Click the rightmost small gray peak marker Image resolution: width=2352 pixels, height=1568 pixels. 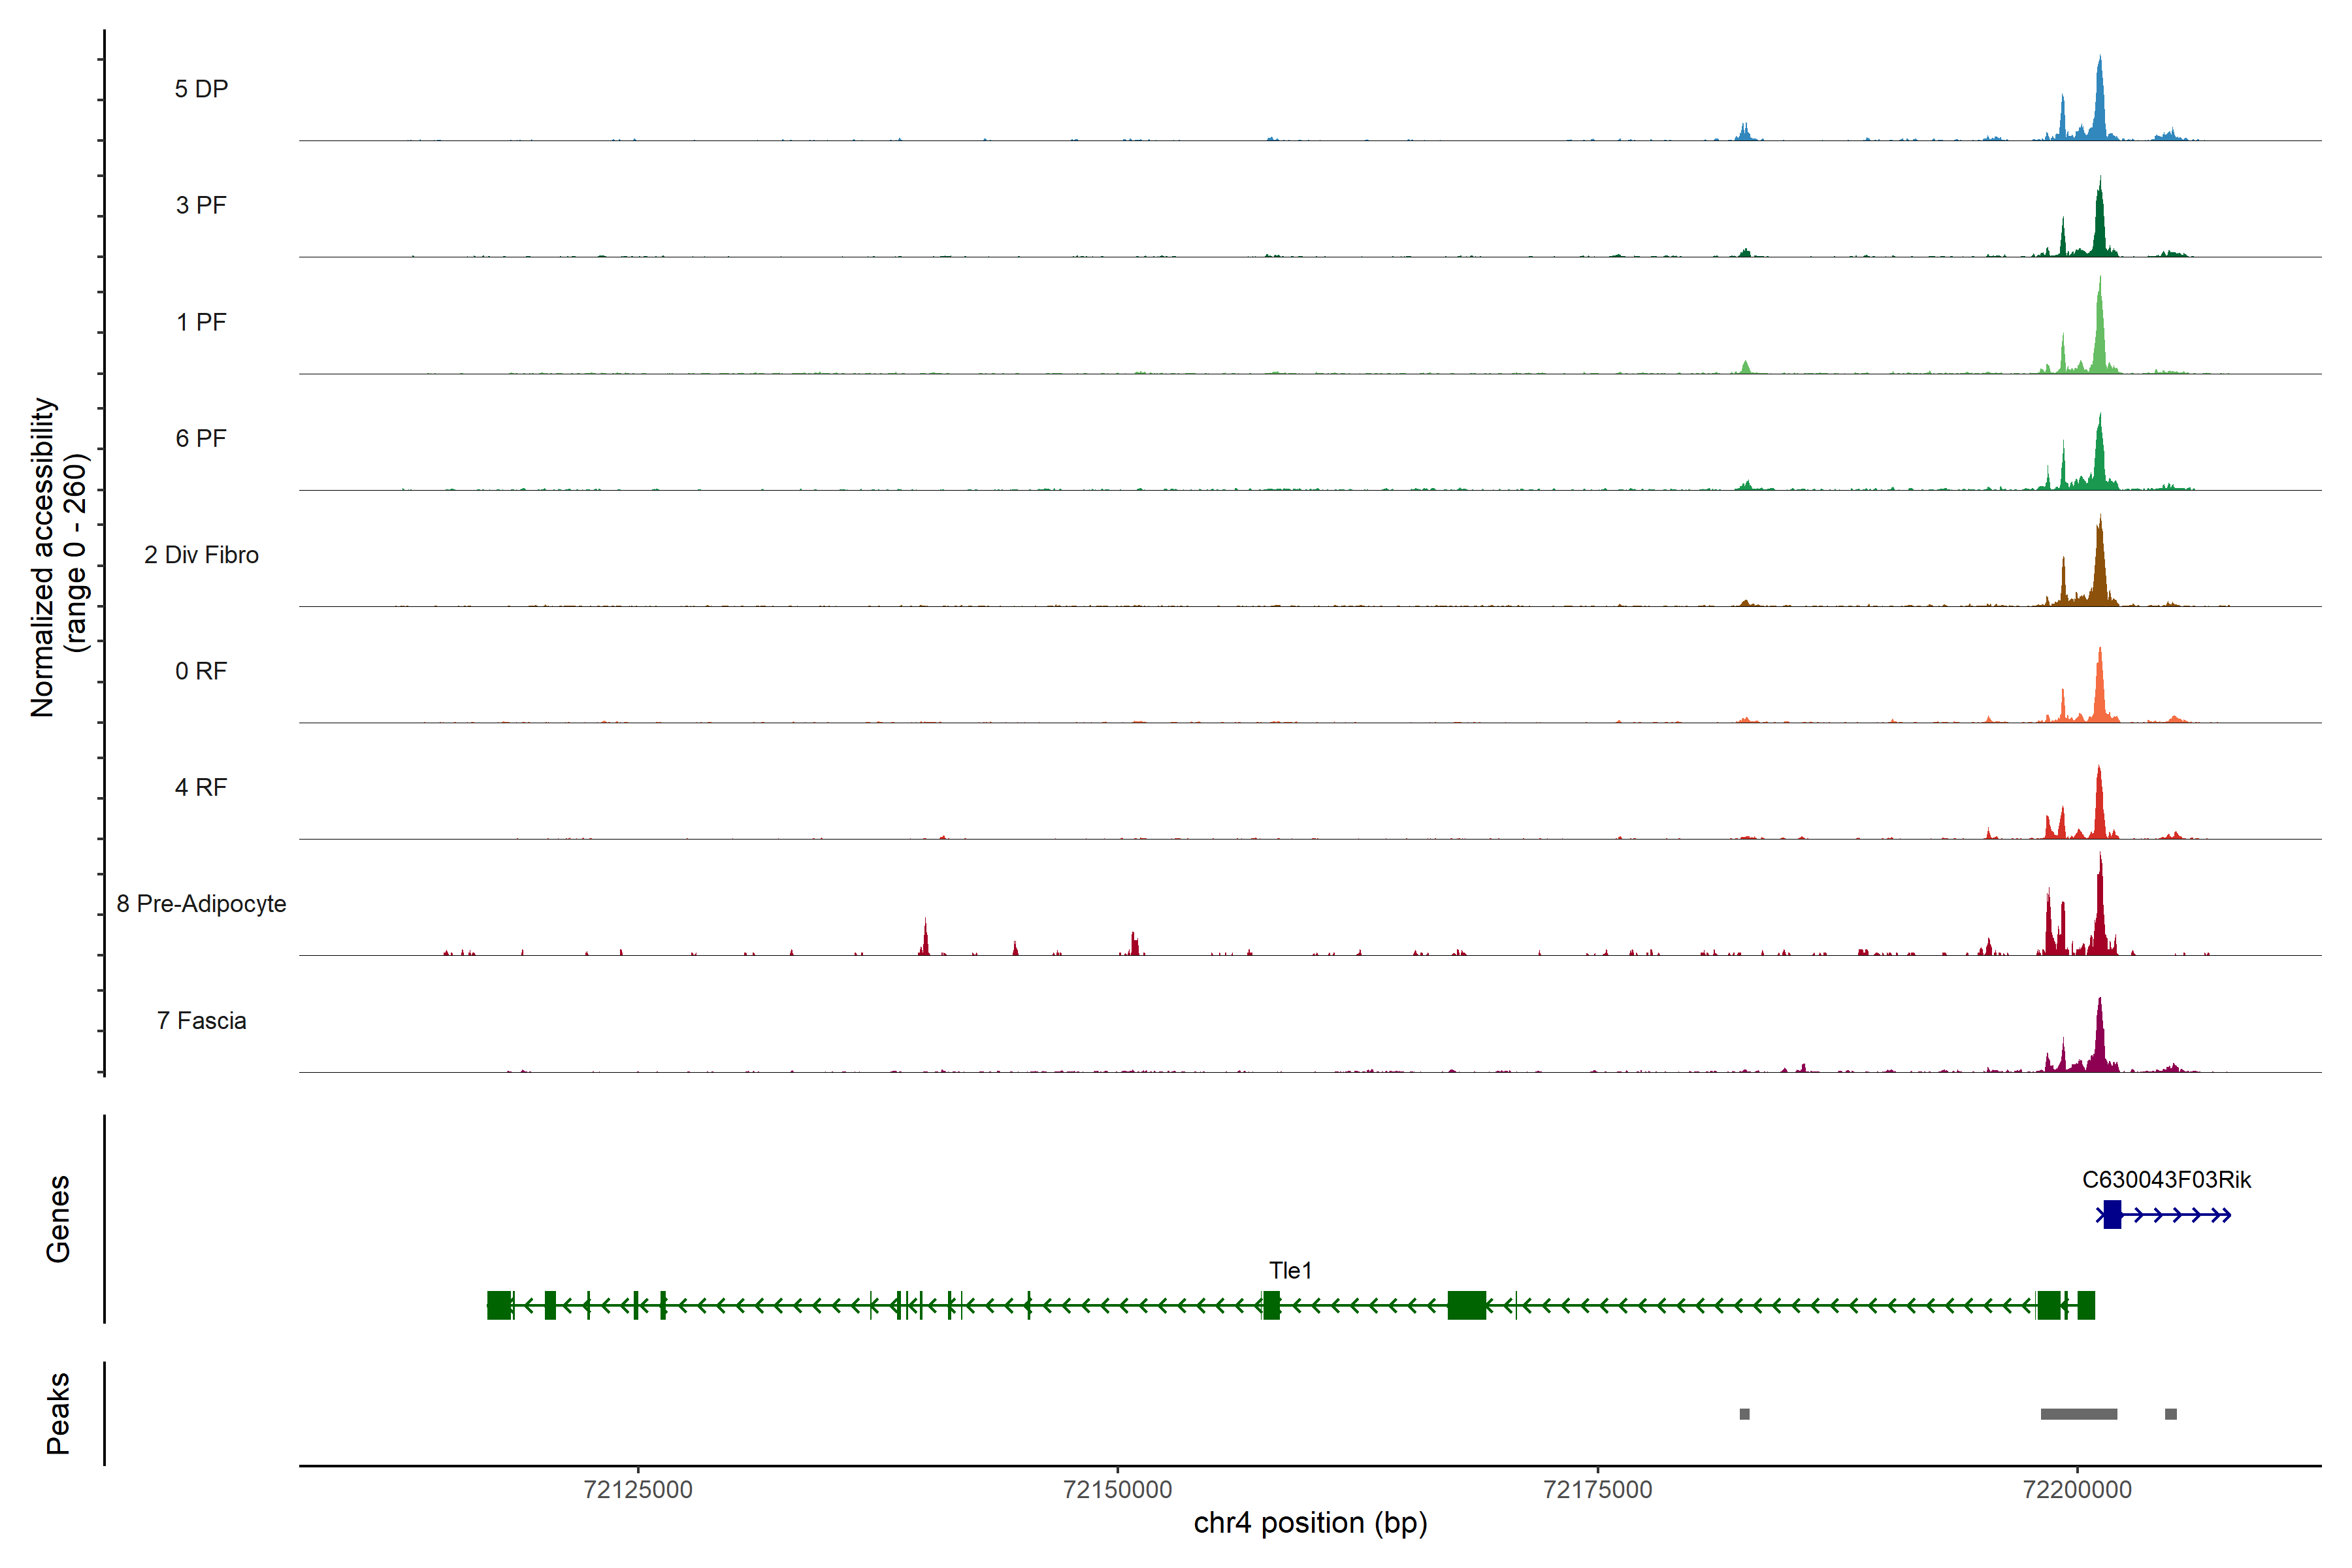tap(2171, 1413)
